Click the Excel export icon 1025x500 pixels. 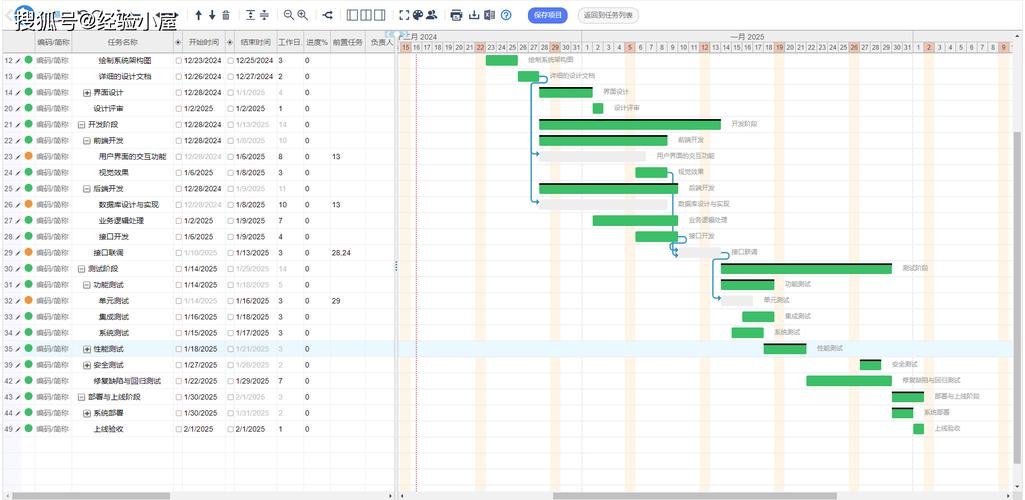point(490,15)
